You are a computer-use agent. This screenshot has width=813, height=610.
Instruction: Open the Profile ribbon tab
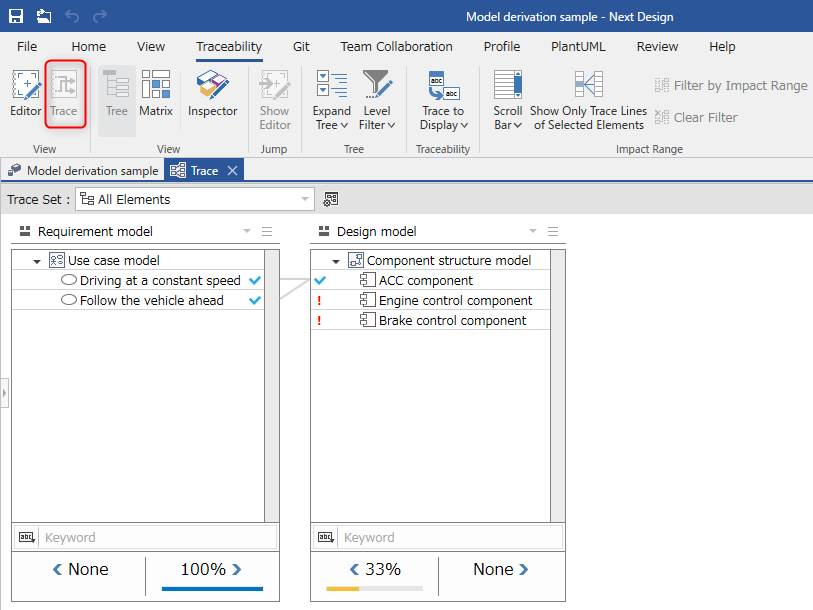point(502,47)
